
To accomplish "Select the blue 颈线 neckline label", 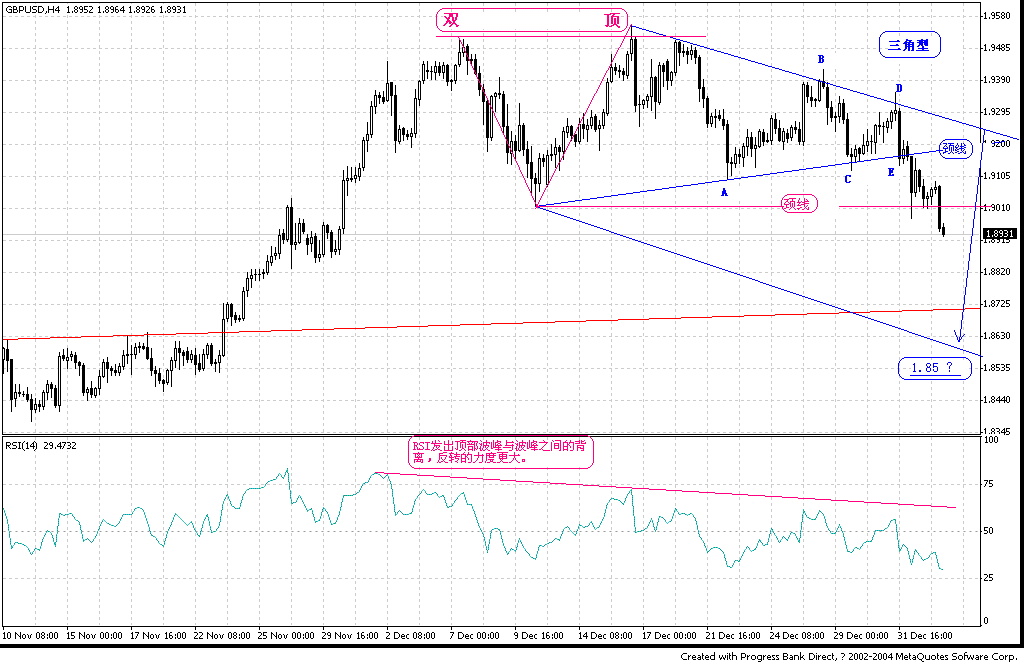I will click(955, 148).
